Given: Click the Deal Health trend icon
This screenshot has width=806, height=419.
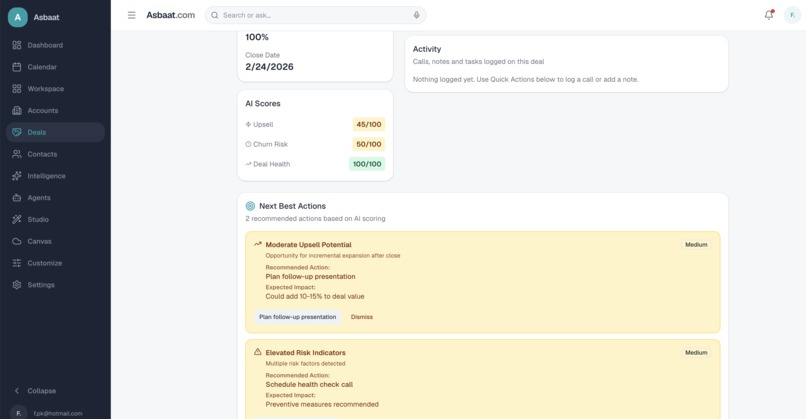Looking at the screenshot, I should (248, 164).
